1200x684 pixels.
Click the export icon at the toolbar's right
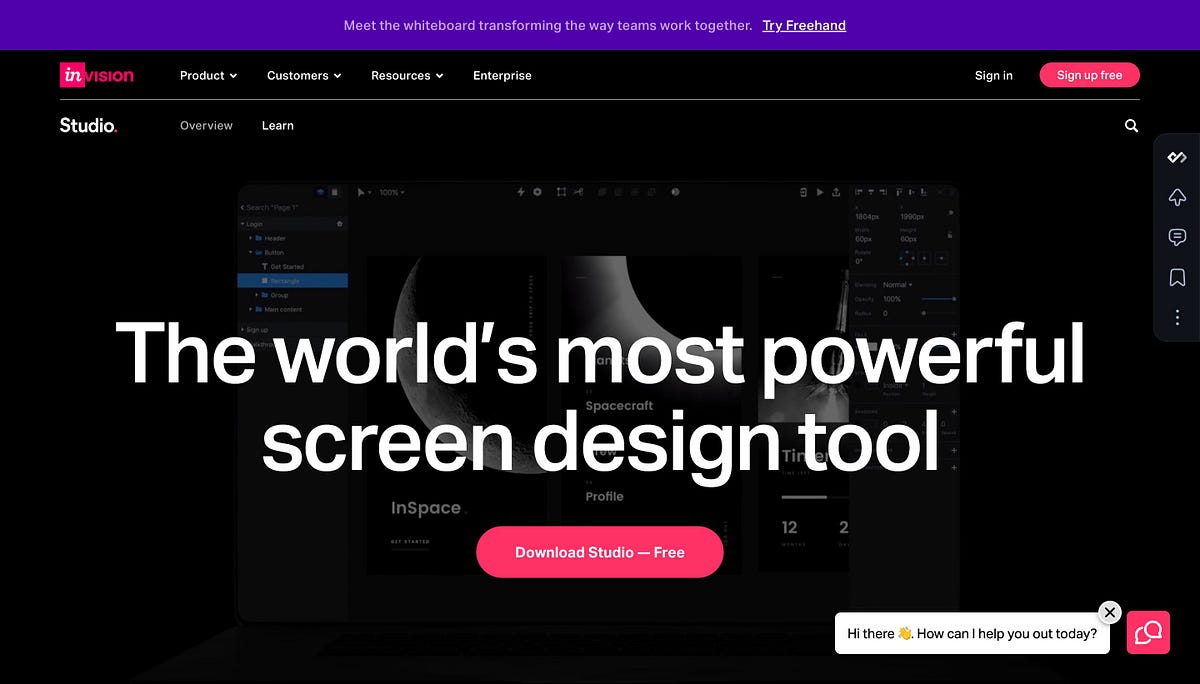point(834,191)
